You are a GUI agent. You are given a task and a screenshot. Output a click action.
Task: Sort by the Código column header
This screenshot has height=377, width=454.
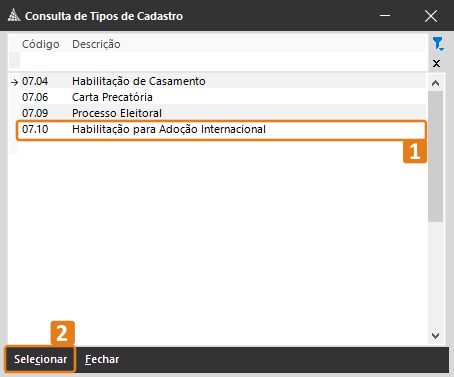click(x=41, y=44)
